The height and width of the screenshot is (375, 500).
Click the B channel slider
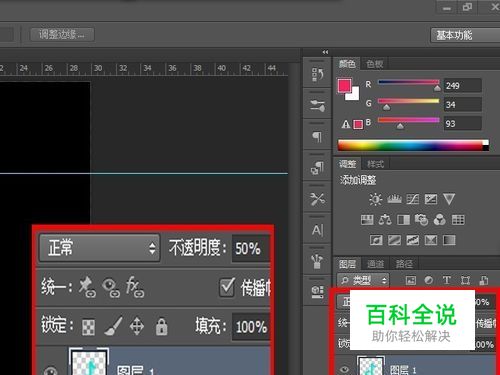[x=409, y=121]
